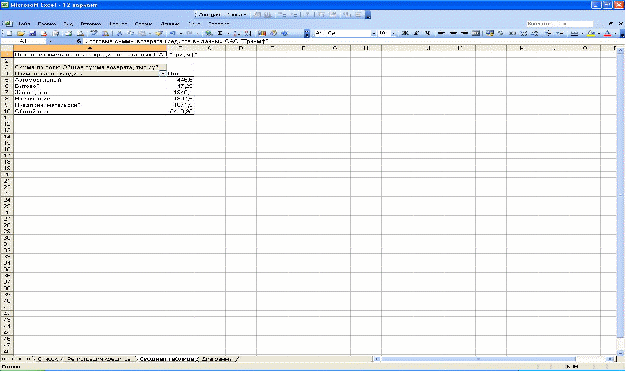
Task: Click the vertical scrollbar down arrow
Action: tap(620, 353)
